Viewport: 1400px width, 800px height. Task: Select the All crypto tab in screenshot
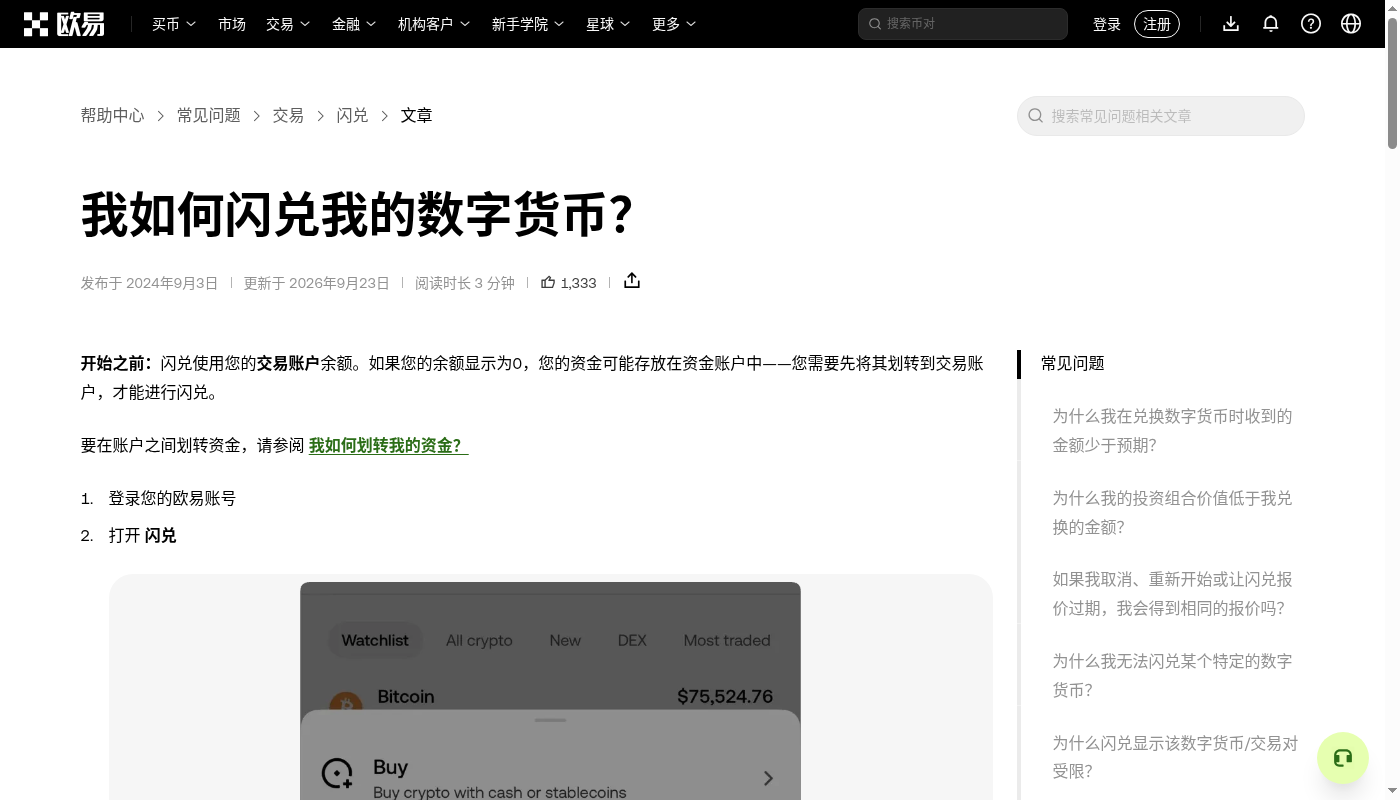pyautogui.click(x=479, y=640)
